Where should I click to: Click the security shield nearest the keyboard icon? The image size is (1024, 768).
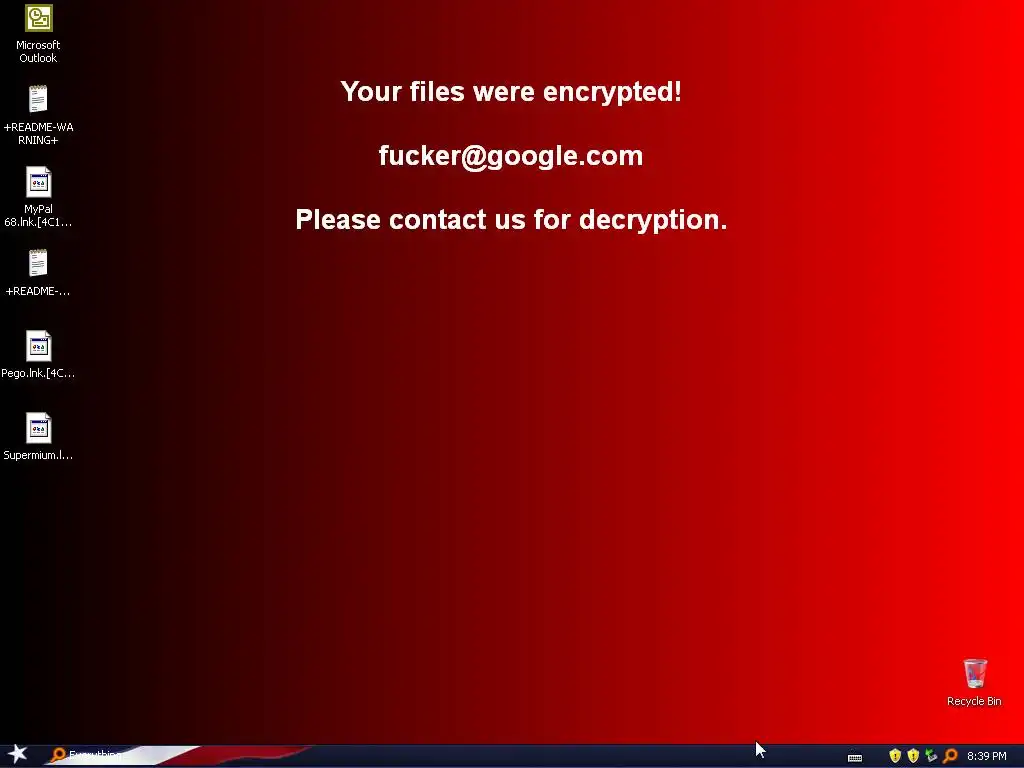click(x=895, y=756)
